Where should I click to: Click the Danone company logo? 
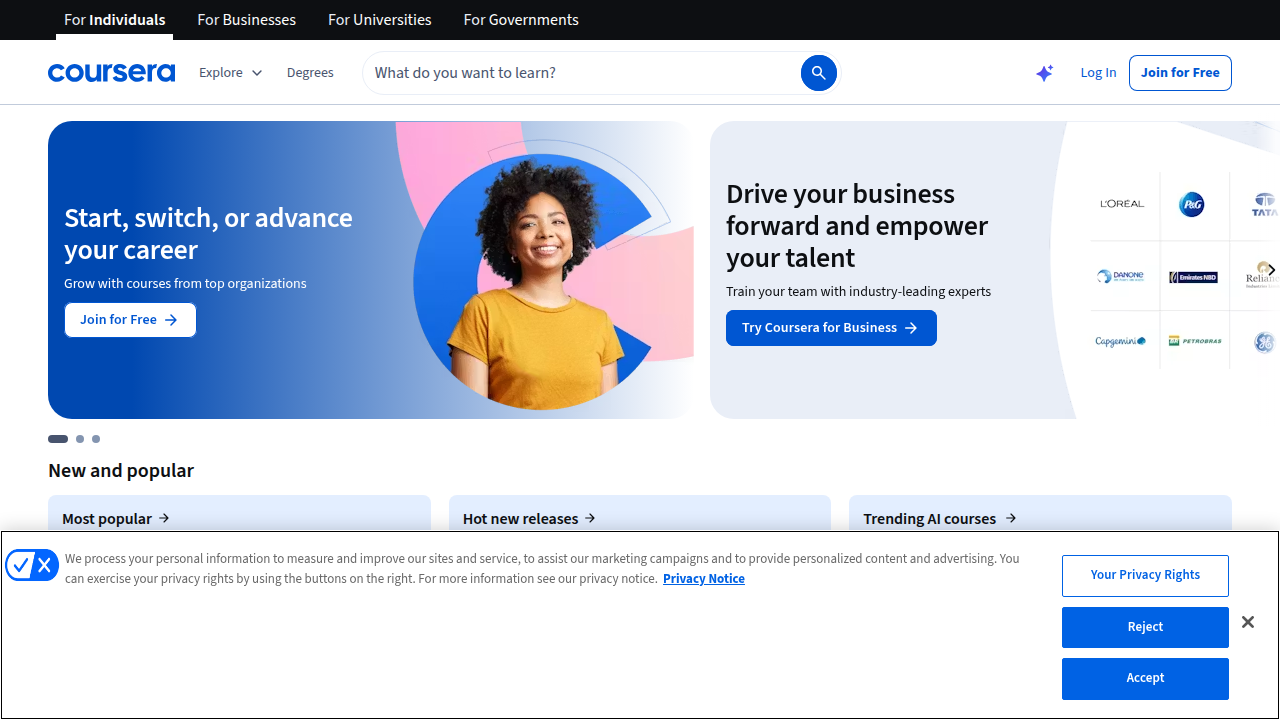pyautogui.click(x=1120, y=277)
